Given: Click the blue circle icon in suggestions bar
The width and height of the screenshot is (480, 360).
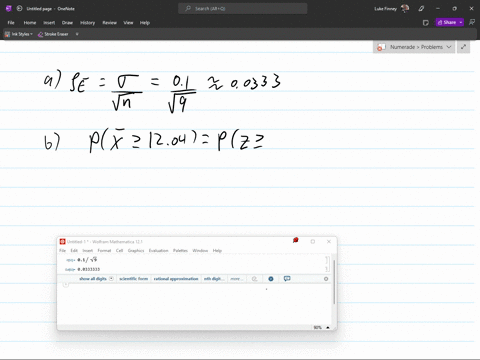Looking at the screenshot, I should coord(271,279).
